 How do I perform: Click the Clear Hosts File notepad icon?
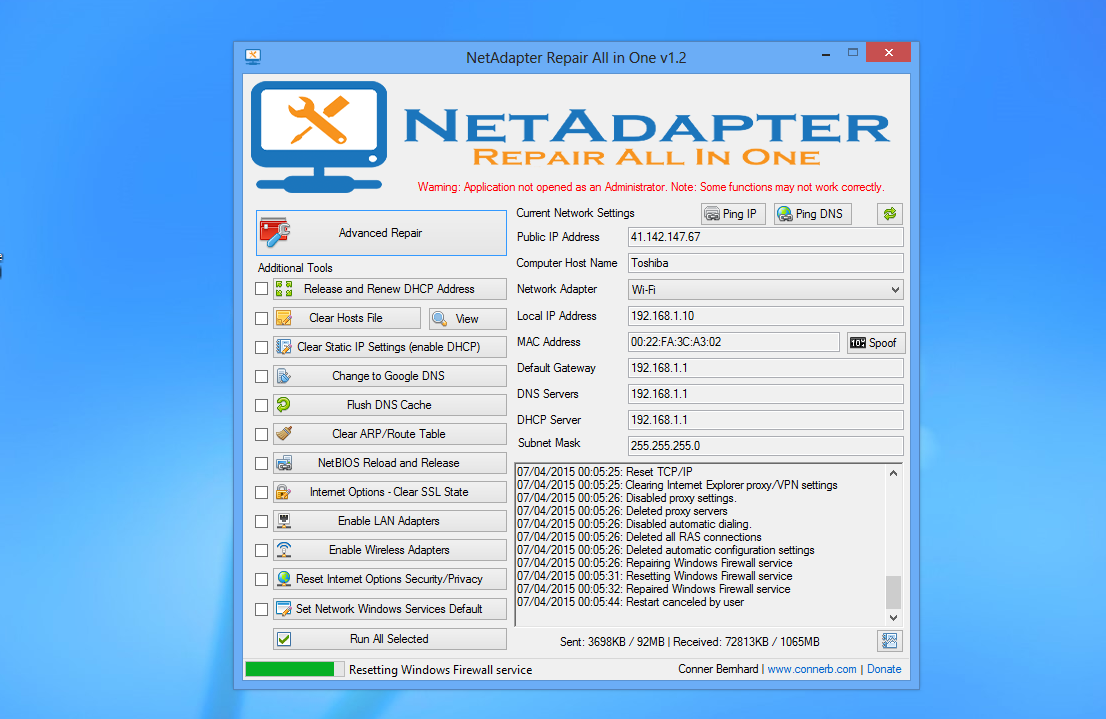point(284,318)
